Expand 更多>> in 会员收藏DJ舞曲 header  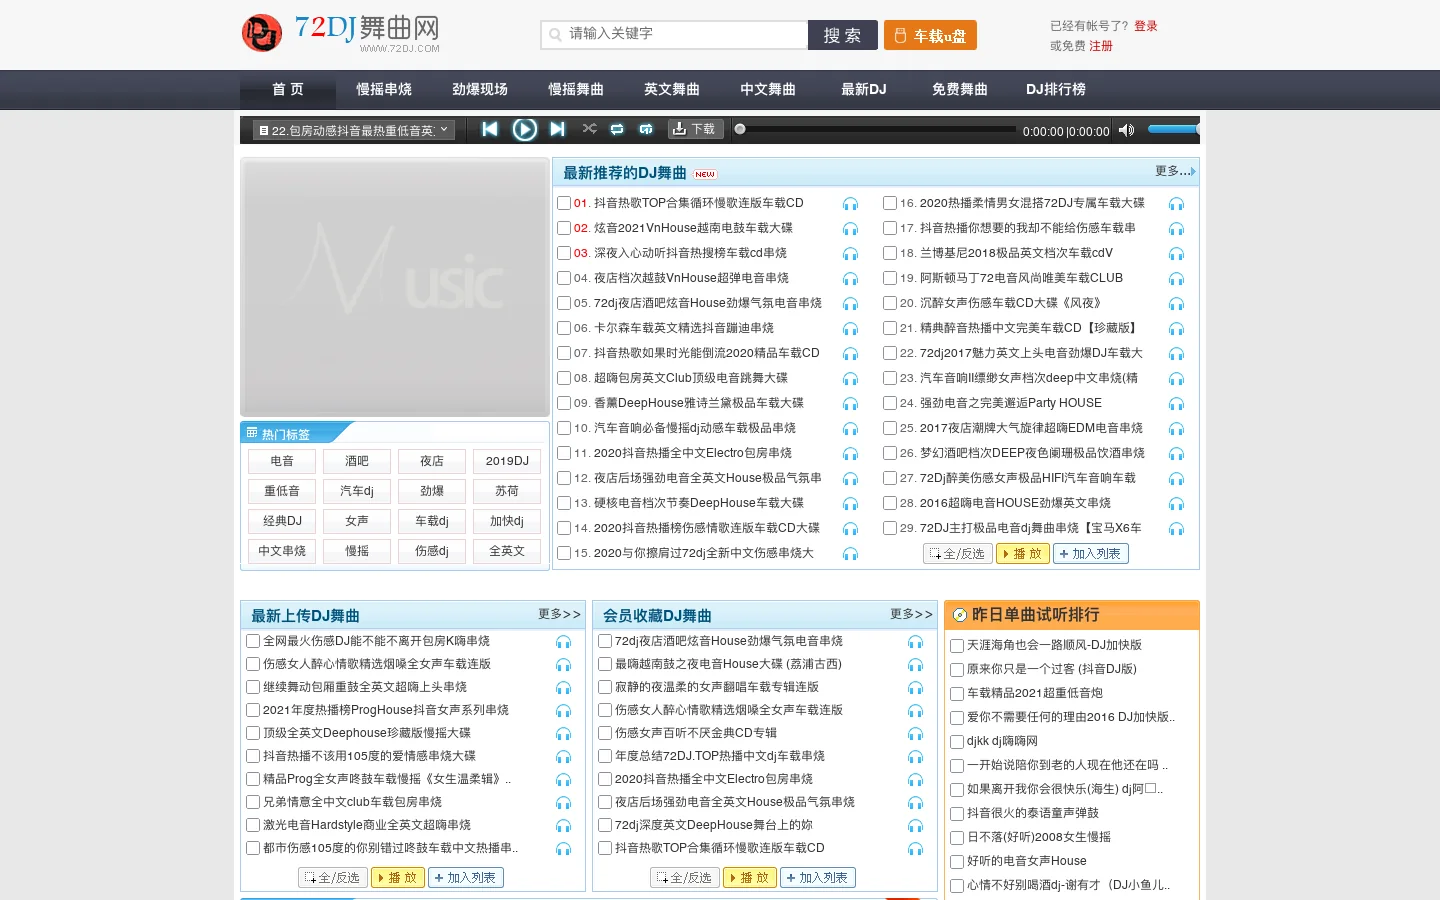[x=911, y=614]
